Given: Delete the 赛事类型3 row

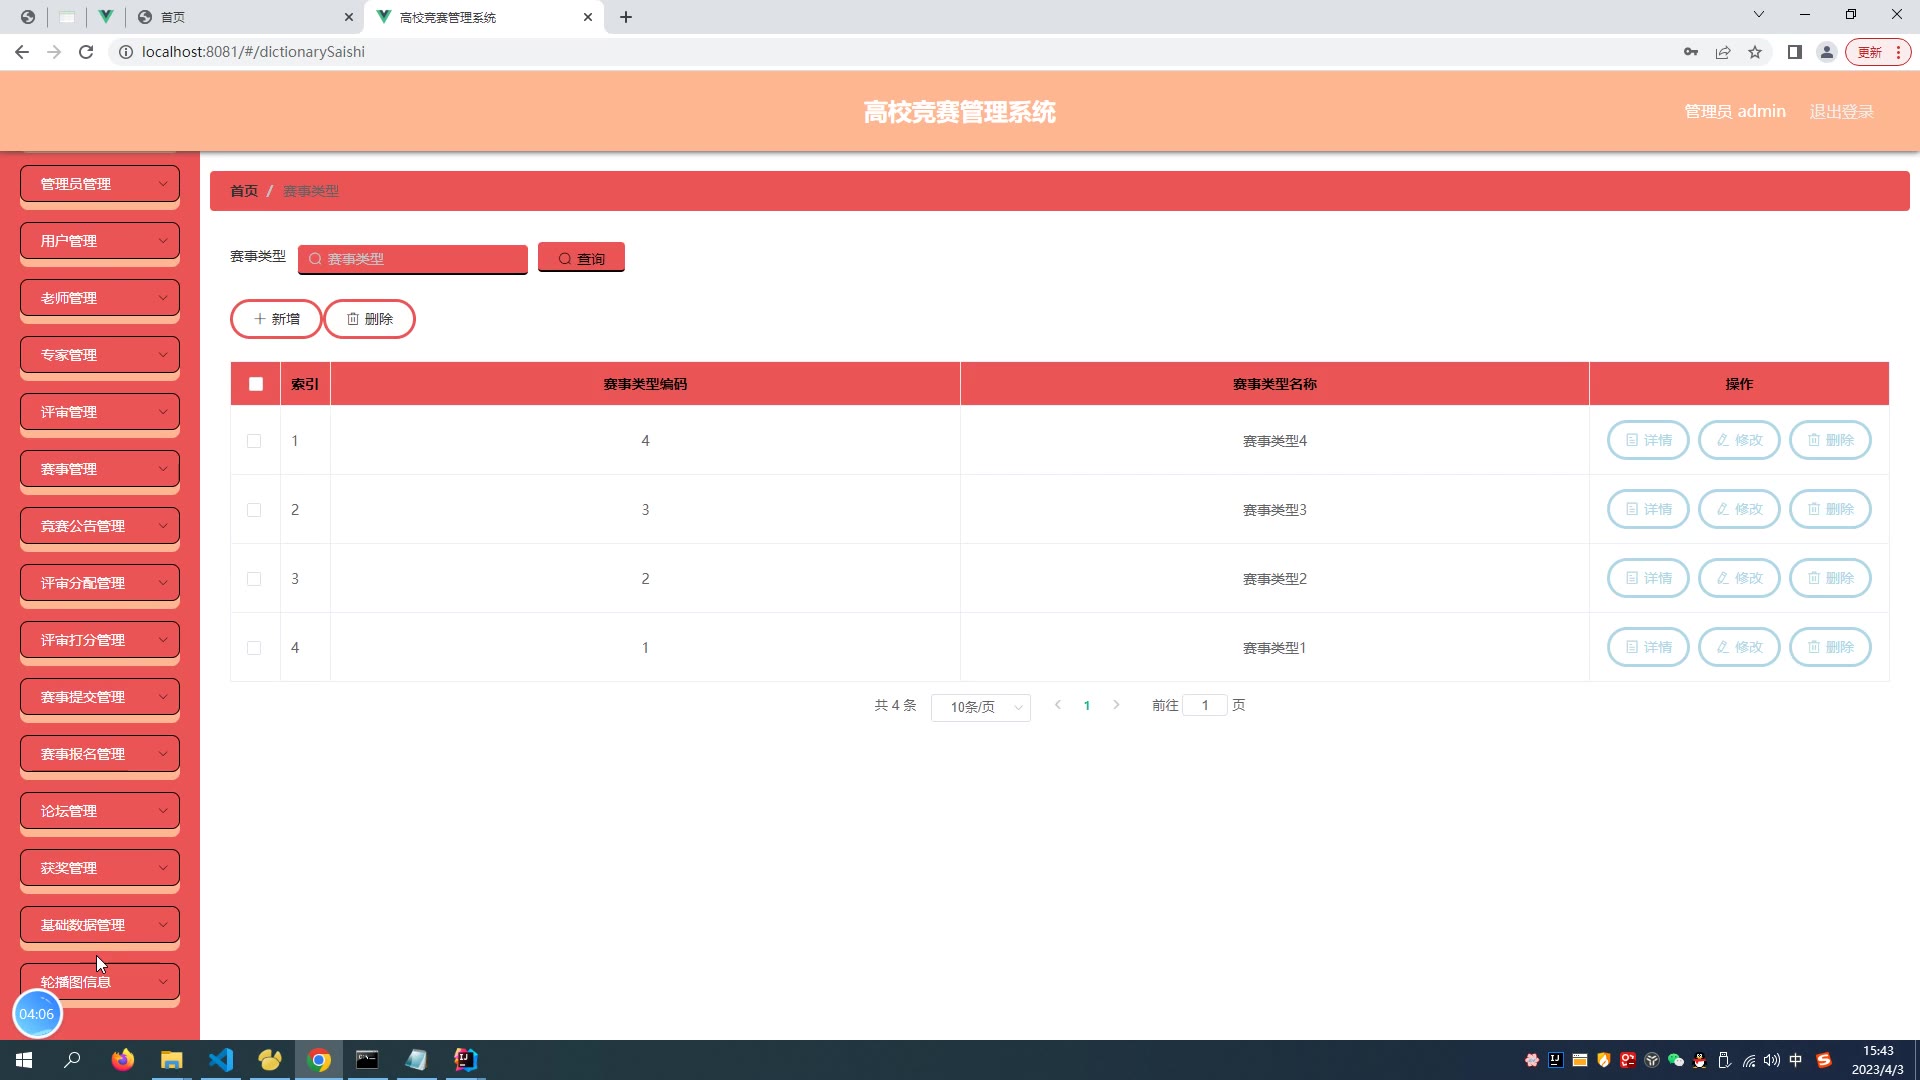Looking at the screenshot, I should click(x=1830, y=509).
